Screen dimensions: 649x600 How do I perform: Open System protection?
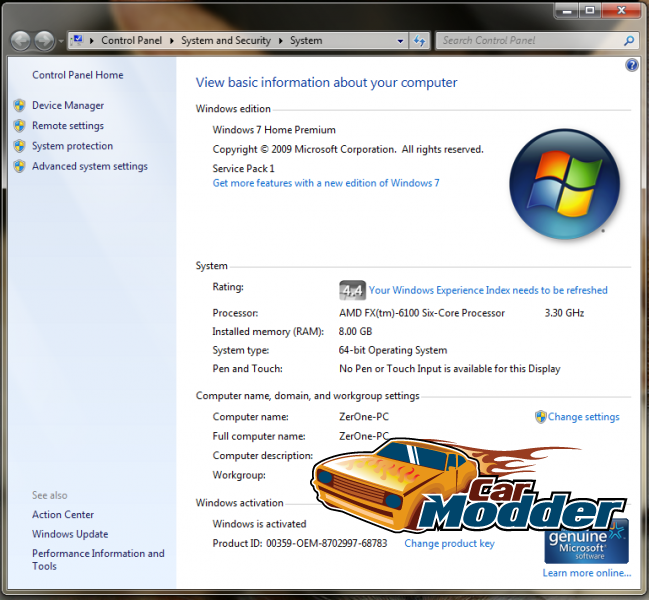coord(72,146)
